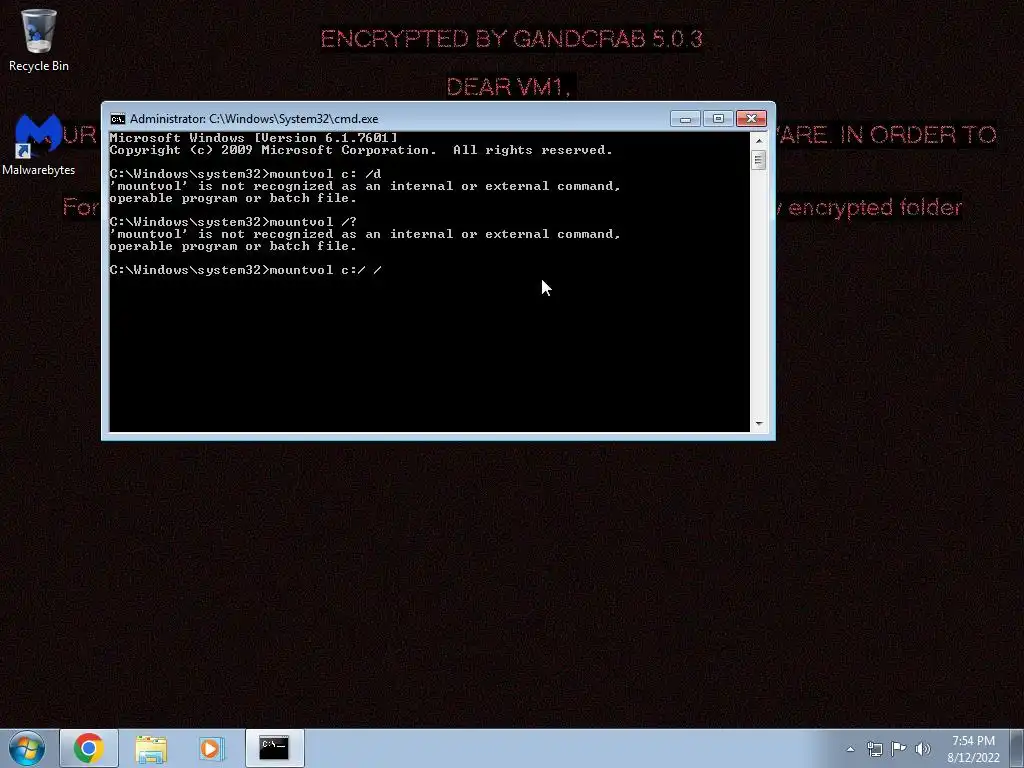Select the Malwarebytes desktop shortcut
Viewport: 1024px width, 768px height.
39,144
